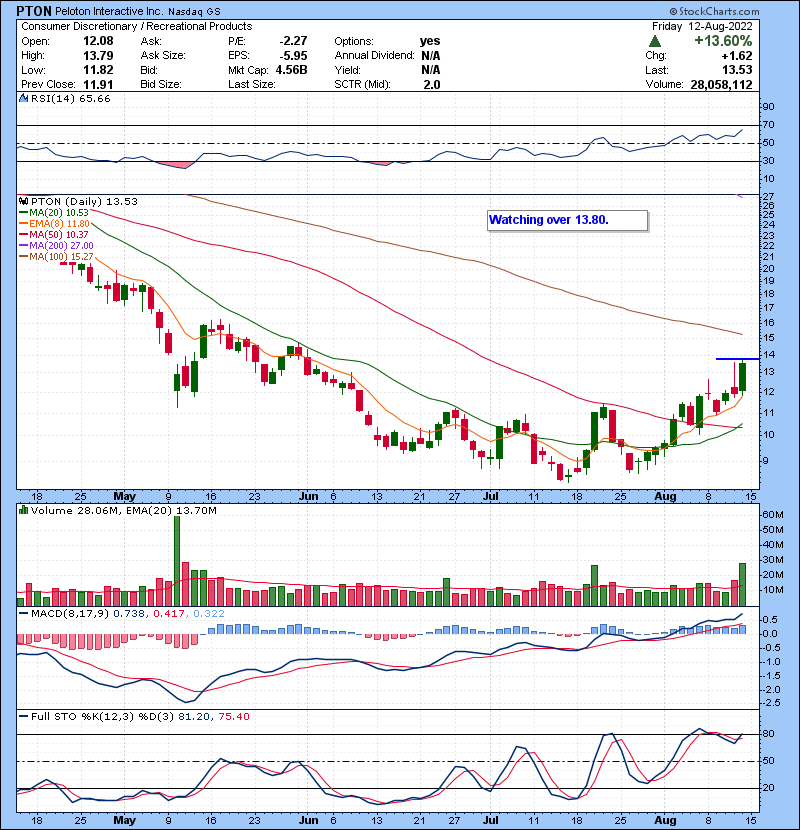Click the Peloton Interactive Inc. company name
Screen dimensions: 800x830
click(x=110, y=11)
